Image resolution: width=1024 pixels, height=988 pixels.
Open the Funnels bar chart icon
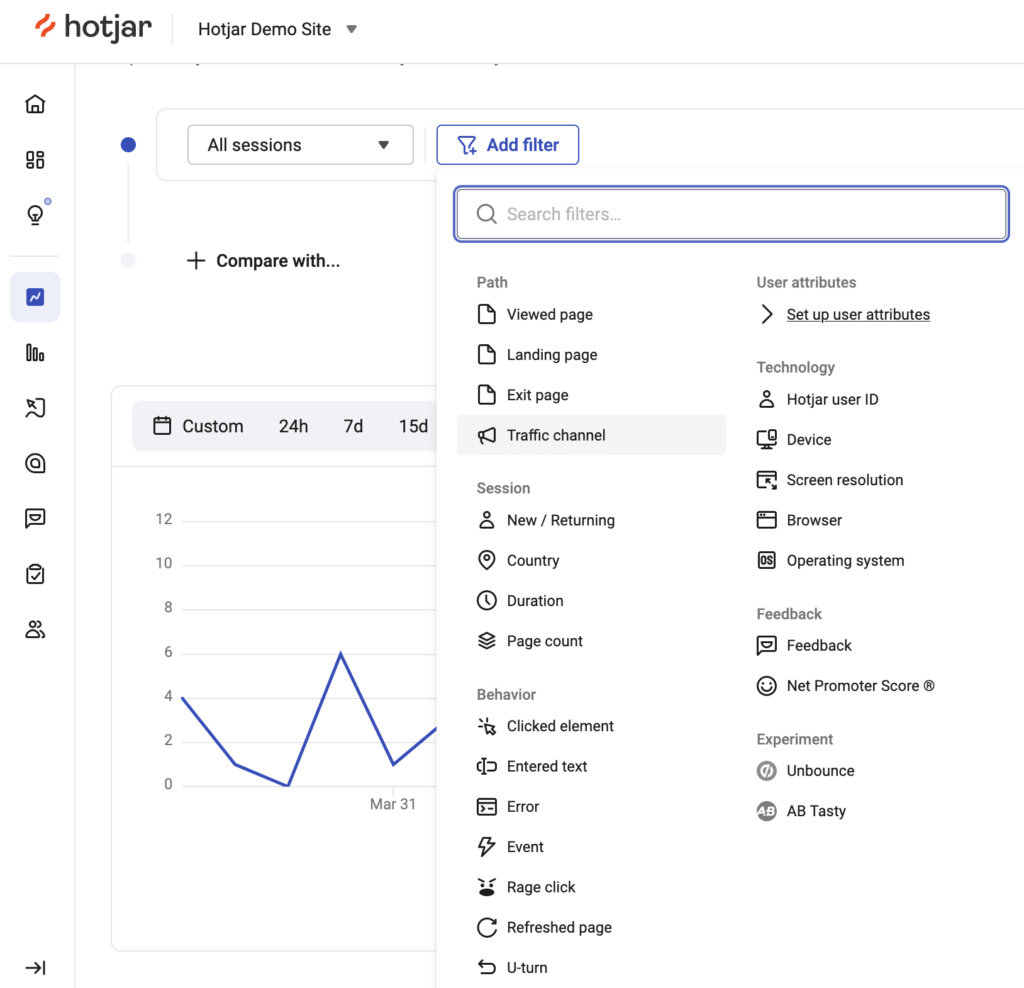tap(35, 352)
